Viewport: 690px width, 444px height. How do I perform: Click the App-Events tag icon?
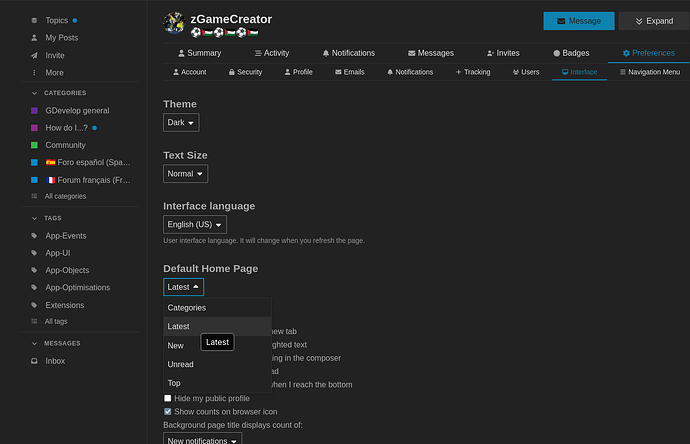pyautogui.click(x=34, y=236)
